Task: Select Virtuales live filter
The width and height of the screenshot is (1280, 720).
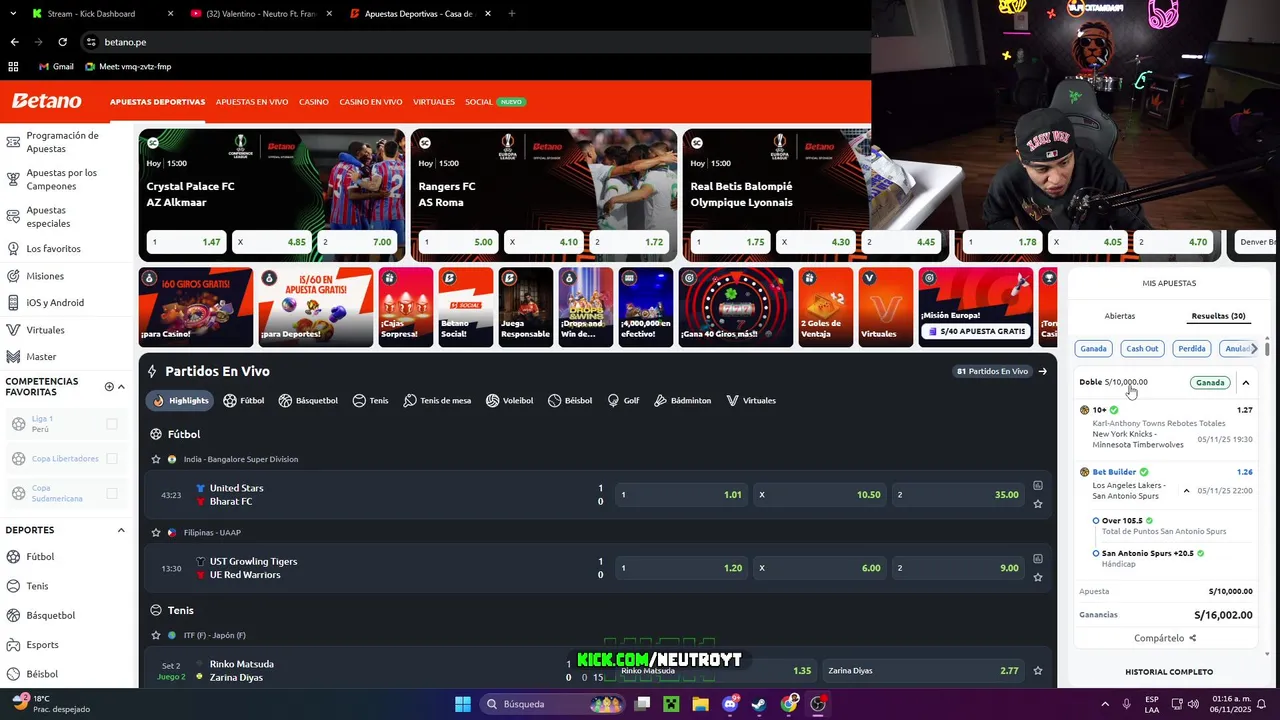Action: pyautogui.click(x=751, y=400)
